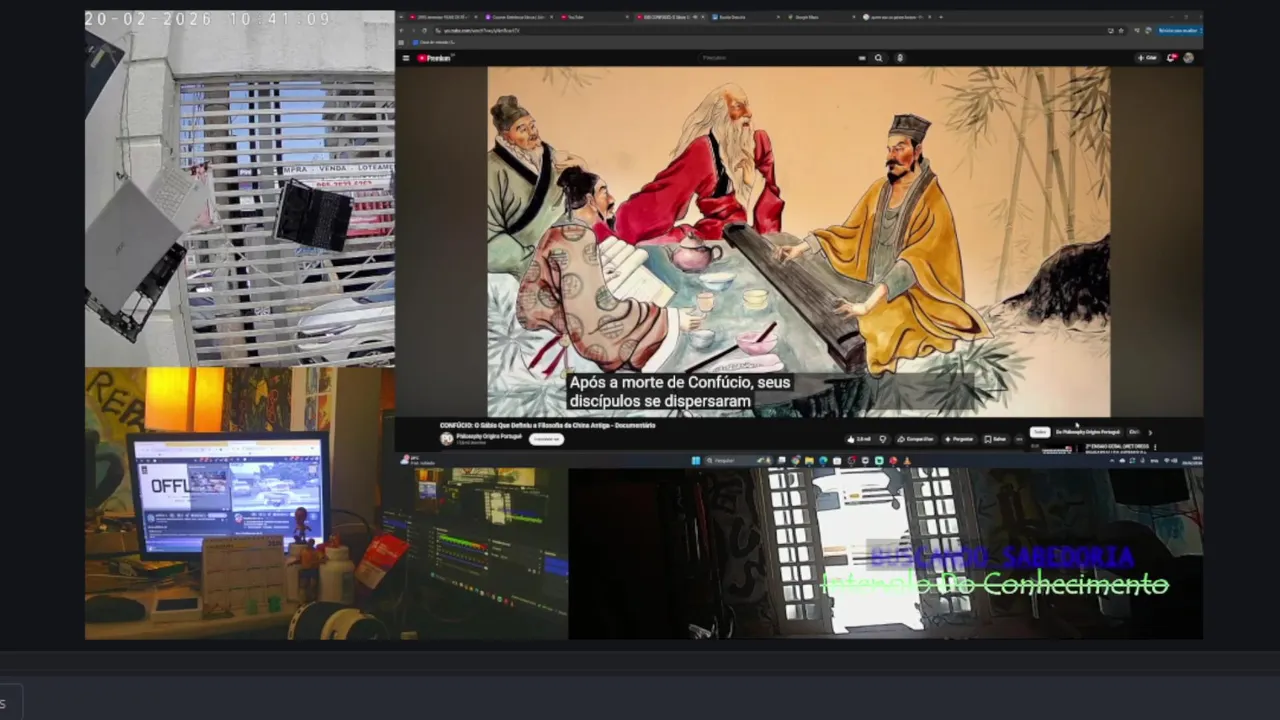This screenshot has width=1280, height=720.
Task: Go to YouTube Premium home logo
Action: pos(436,58)
